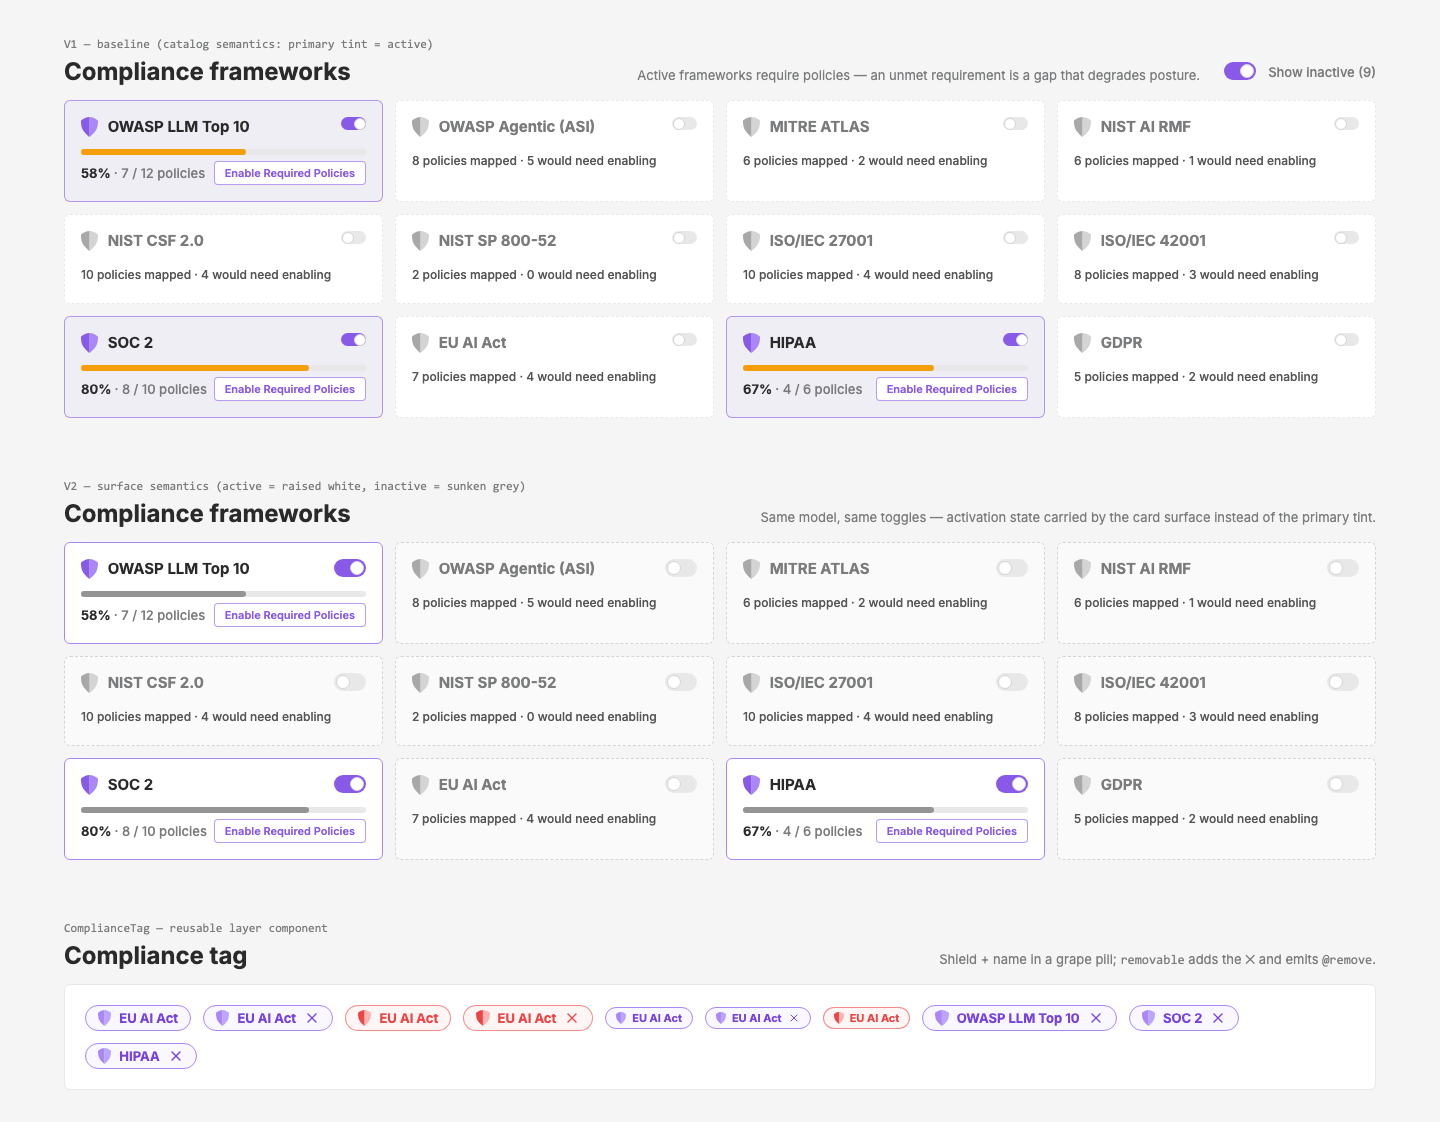Click NIST AI RMF shield in V1 baseline
This screenshot has height=1122, width=1440.
1083,127
